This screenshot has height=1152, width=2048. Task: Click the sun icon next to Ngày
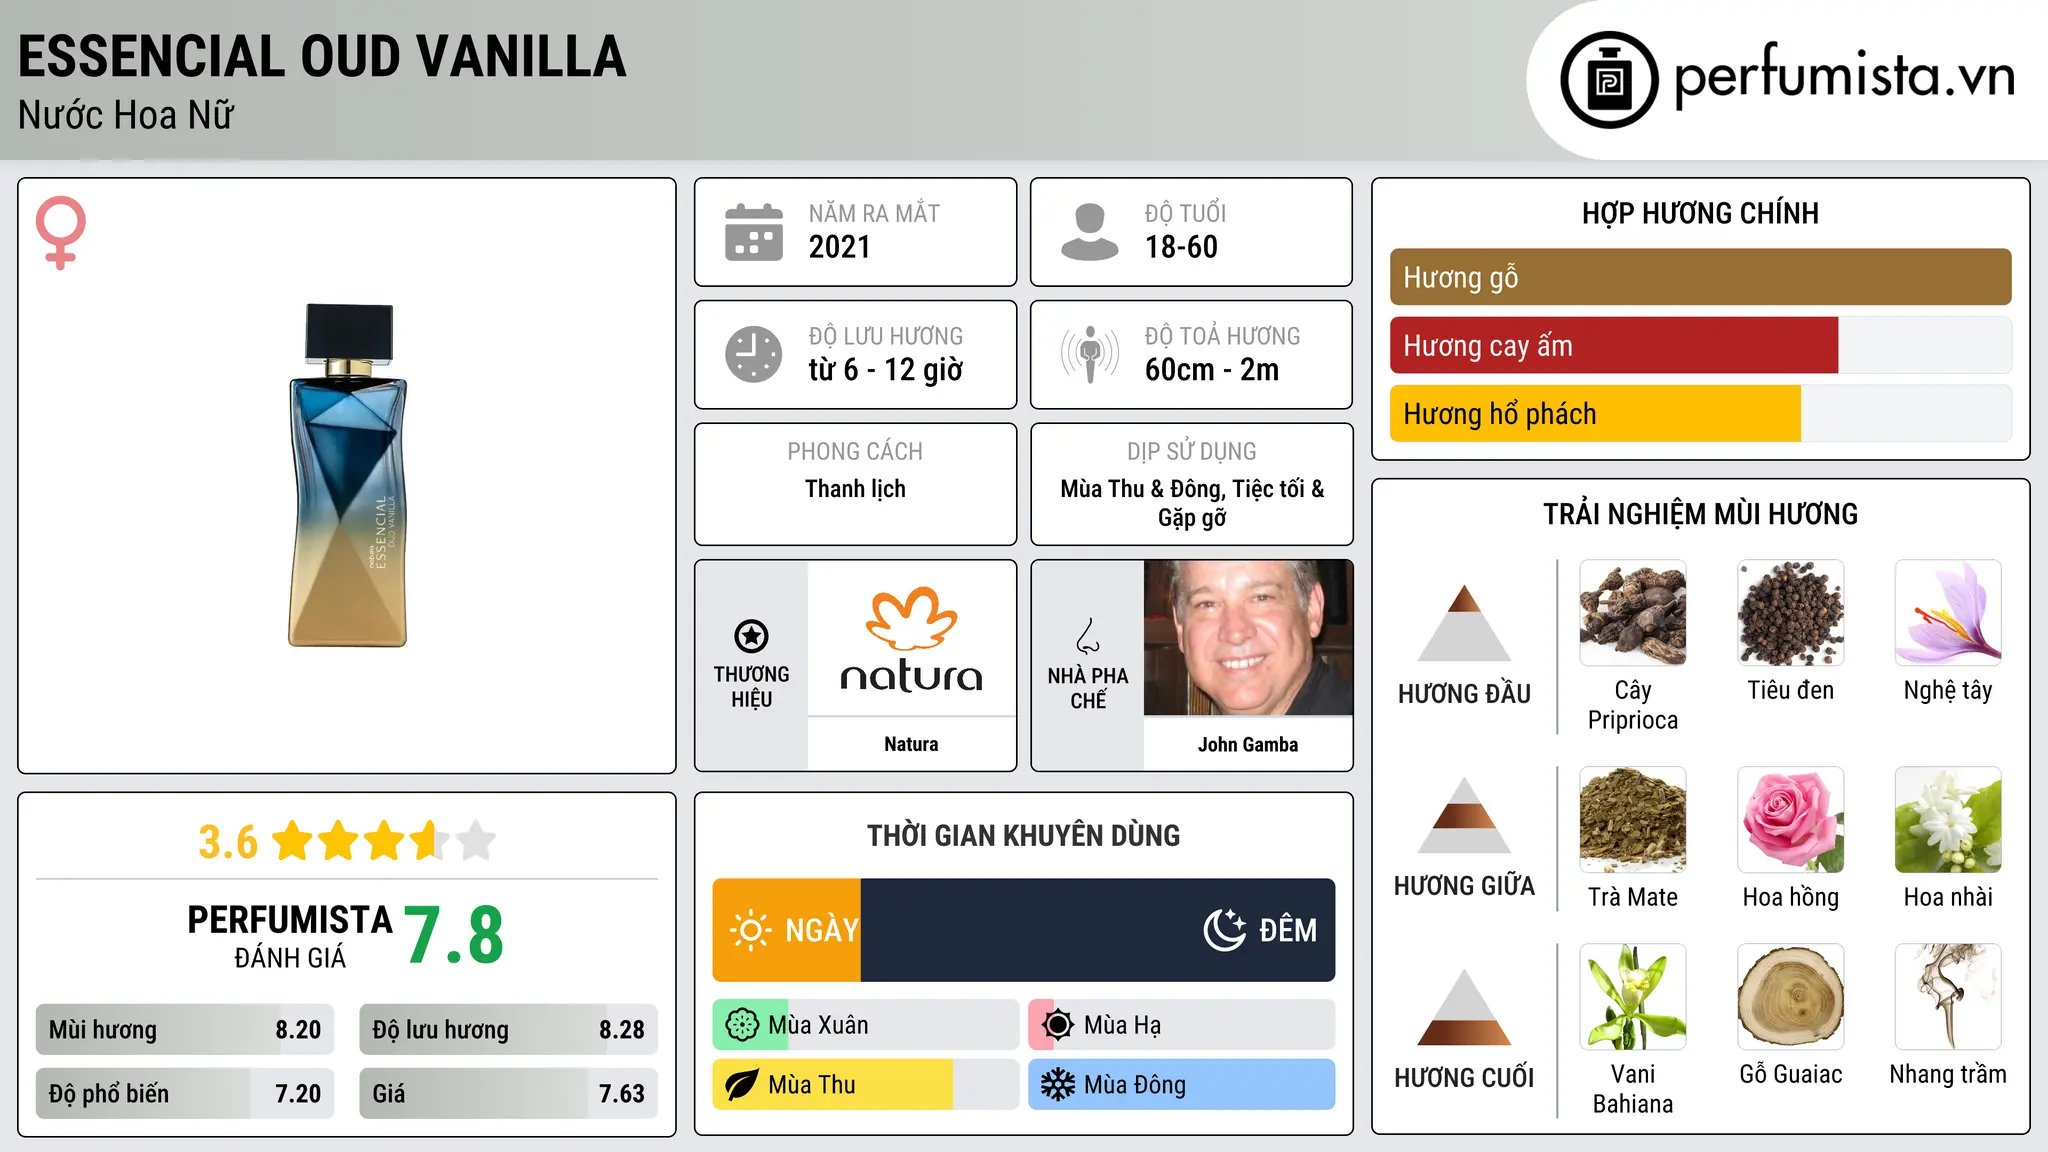(x=750, y=930)
